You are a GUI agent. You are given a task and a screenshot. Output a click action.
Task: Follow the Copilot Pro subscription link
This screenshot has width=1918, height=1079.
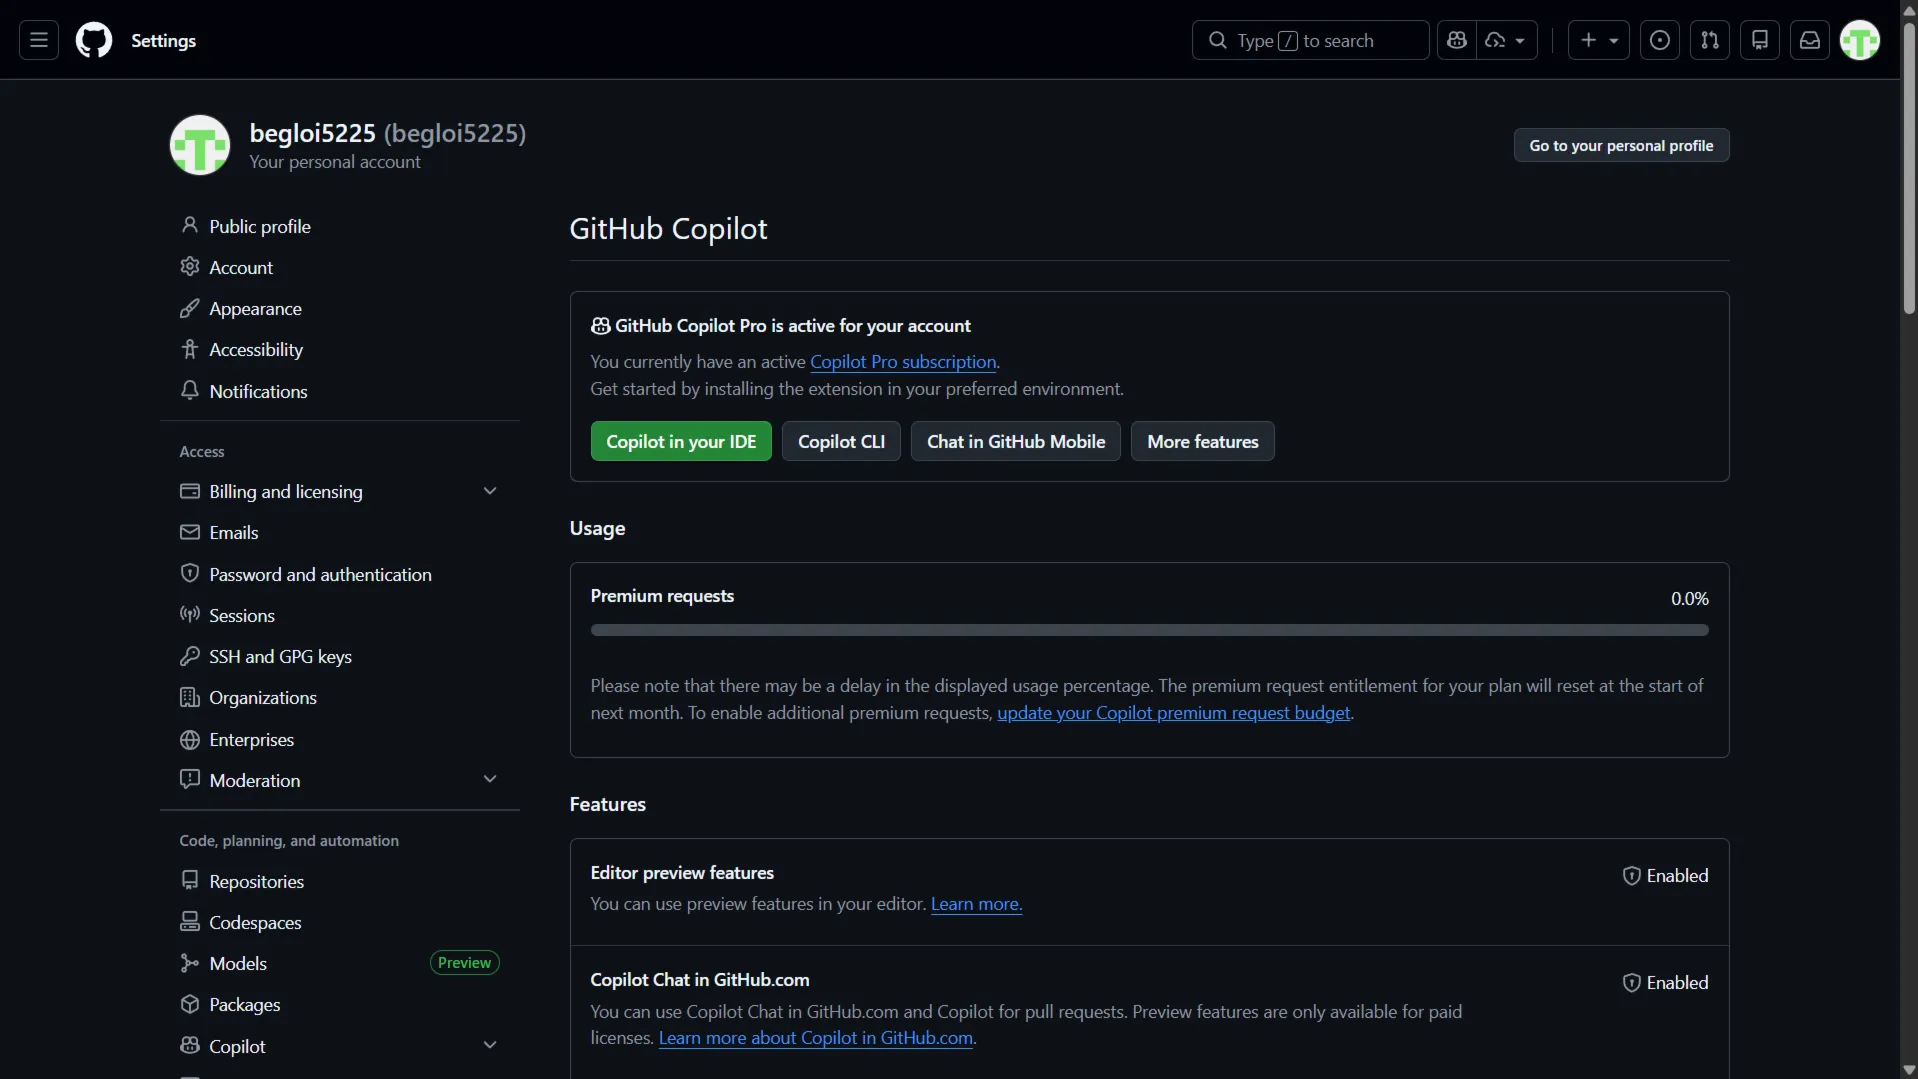[902, 362]
